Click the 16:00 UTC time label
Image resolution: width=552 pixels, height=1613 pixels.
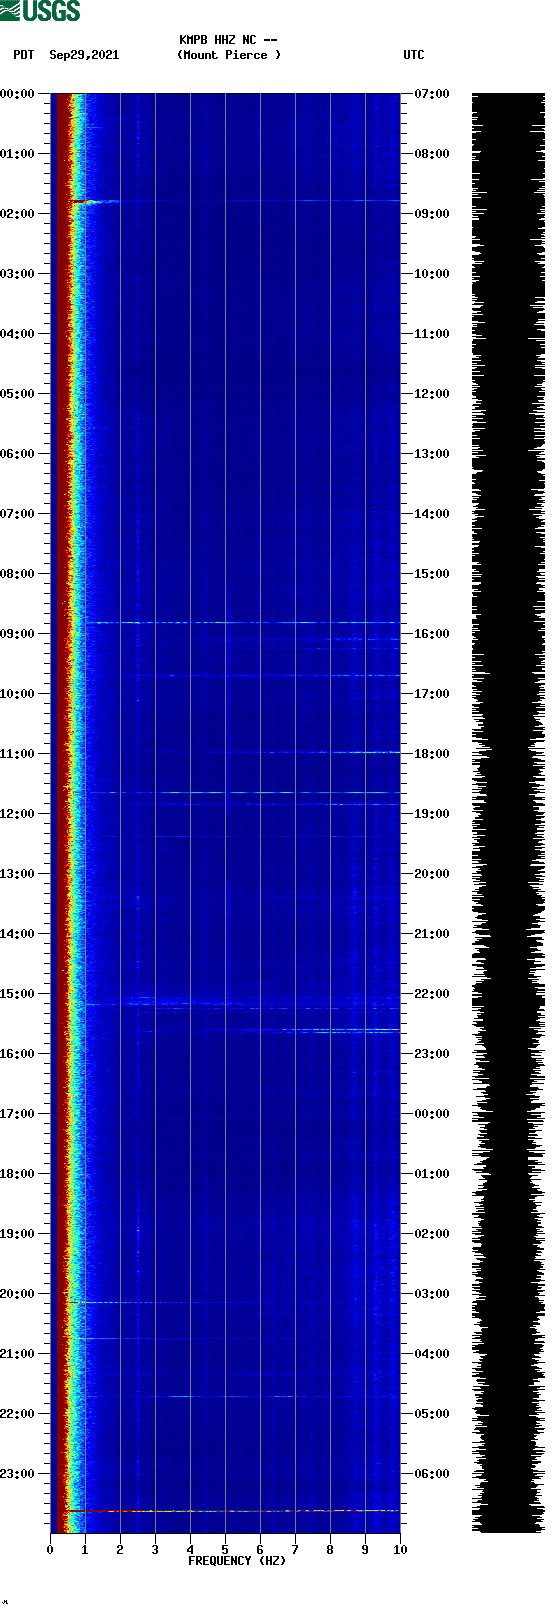432,634
